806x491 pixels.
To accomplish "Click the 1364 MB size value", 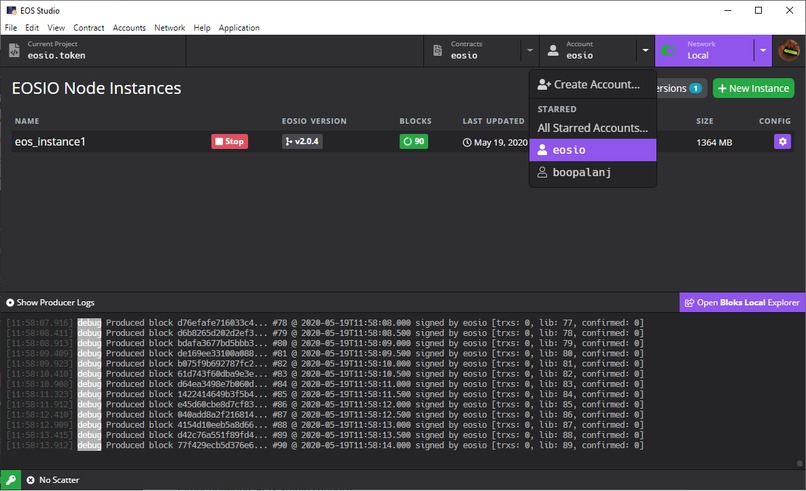I will (714, 142).
